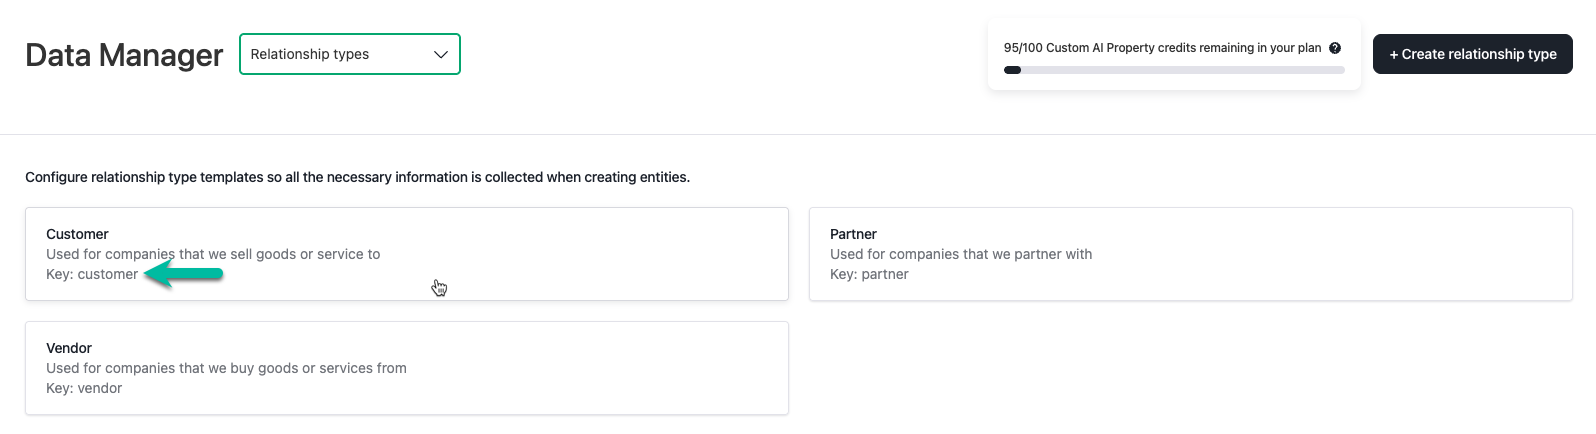1596x434 pixels.
Task: Expand the chevron in the Relationship types selector
Action: coord(441,55)
